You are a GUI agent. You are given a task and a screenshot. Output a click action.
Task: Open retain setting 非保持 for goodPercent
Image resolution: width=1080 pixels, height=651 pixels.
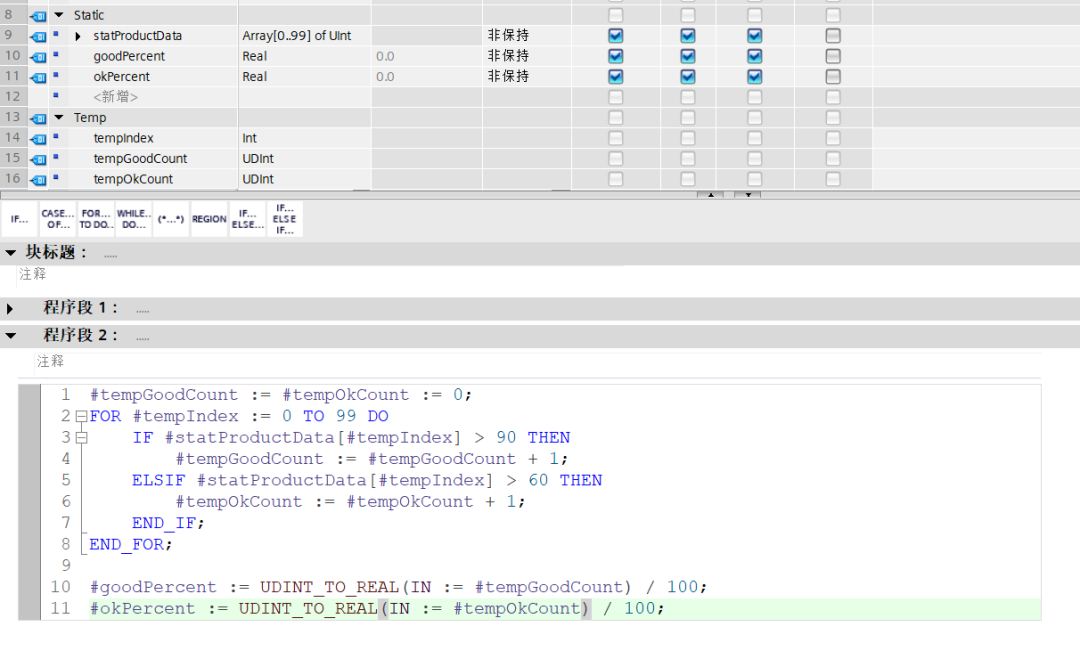(x=509, y=56)
